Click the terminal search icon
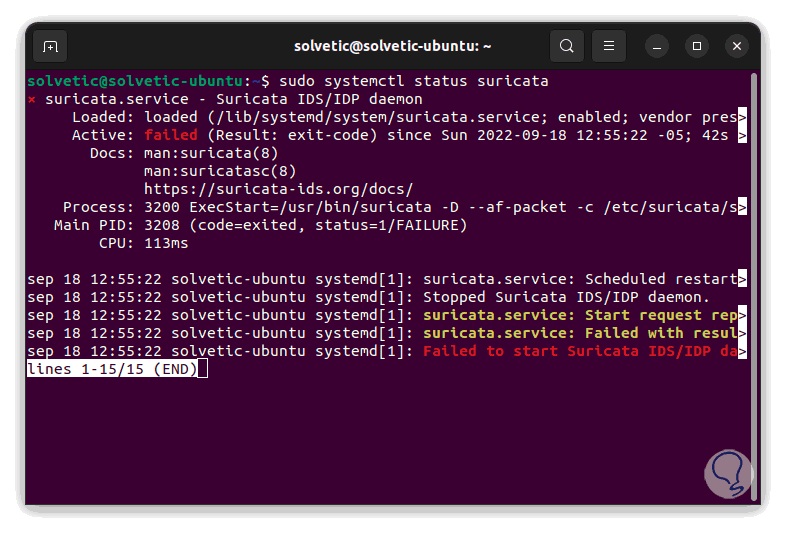The height and width of the screenshot is (533, 786). (567, 46)
